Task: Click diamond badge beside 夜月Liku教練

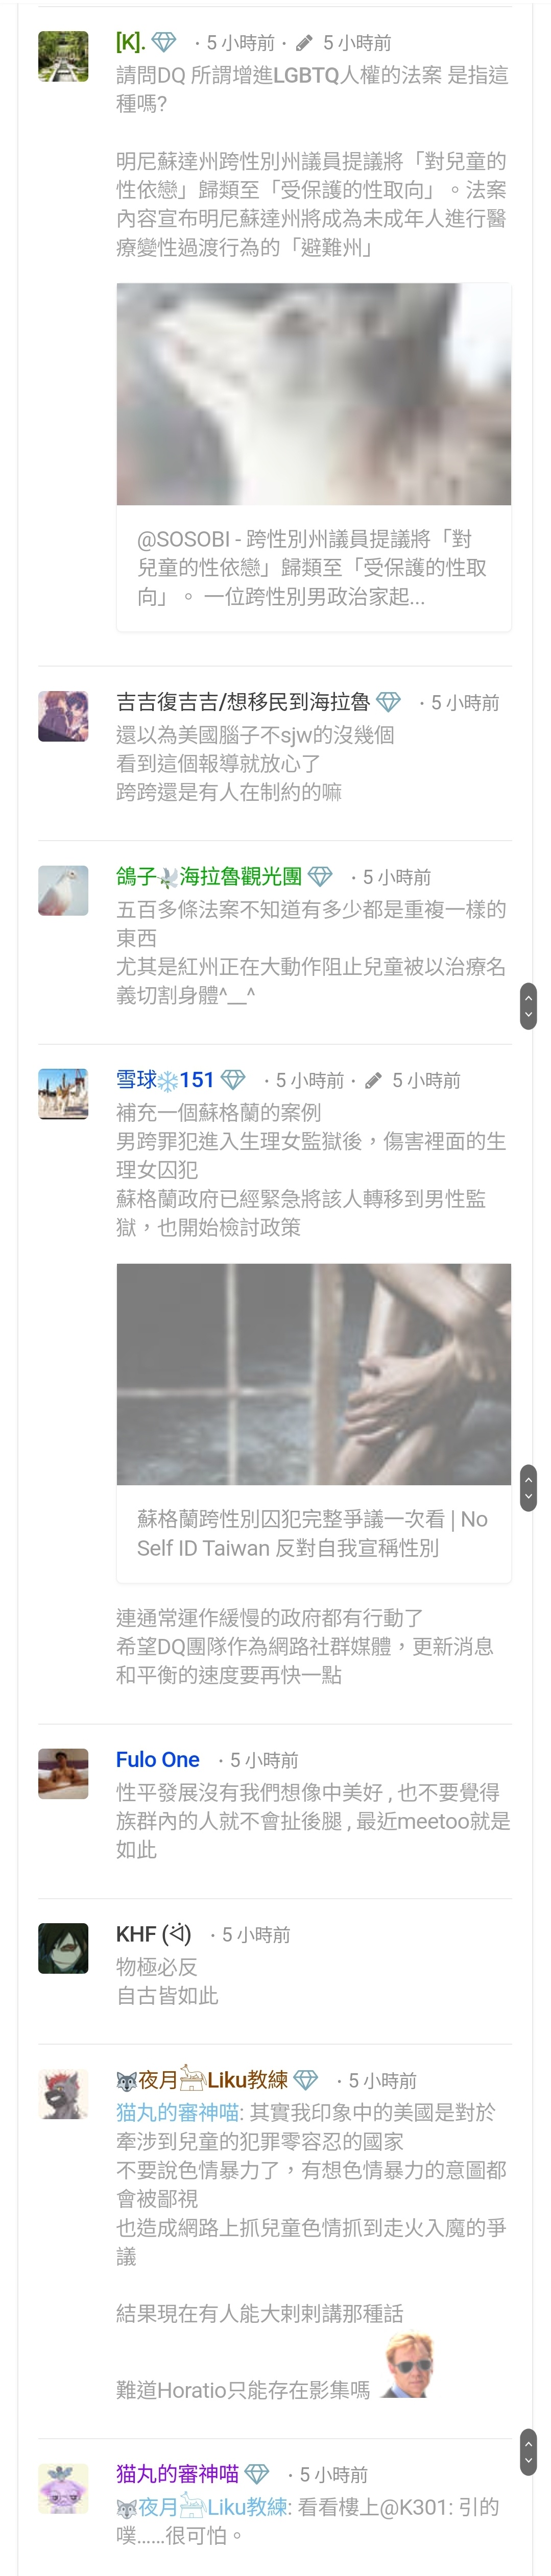Action: pyautogui.click(x=306, y=2080)
